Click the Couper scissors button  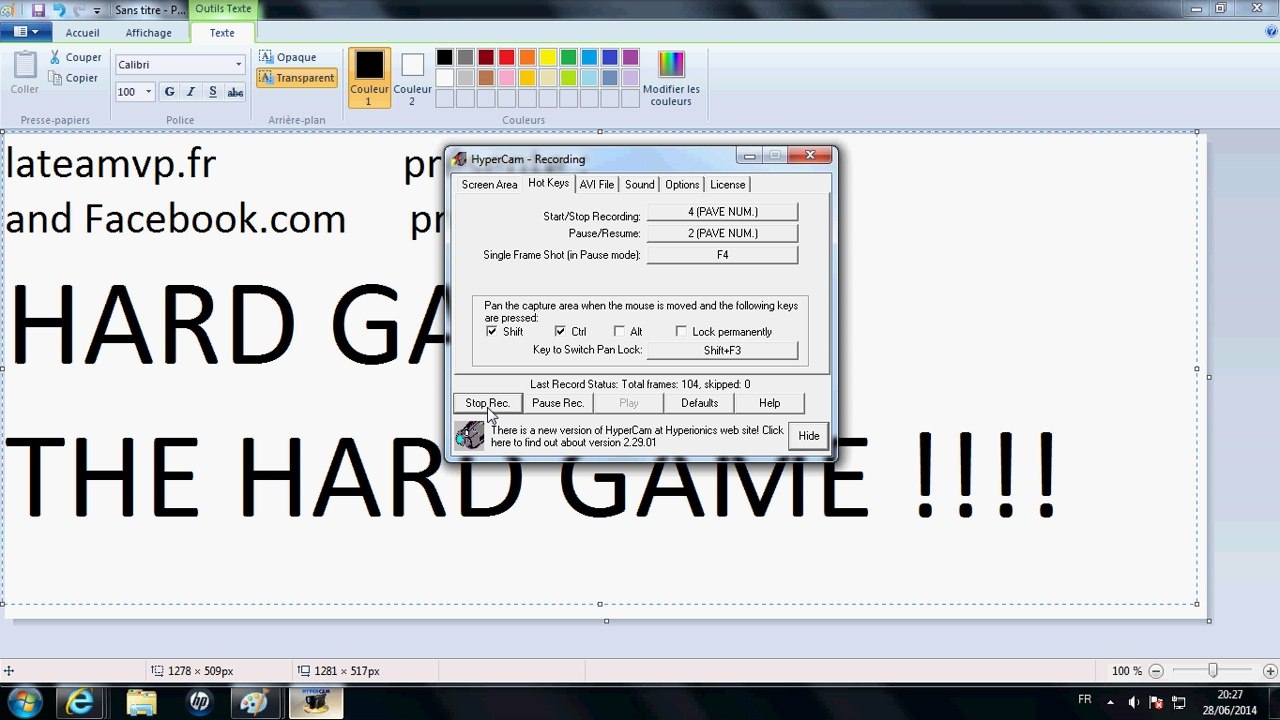coord(76,58)
